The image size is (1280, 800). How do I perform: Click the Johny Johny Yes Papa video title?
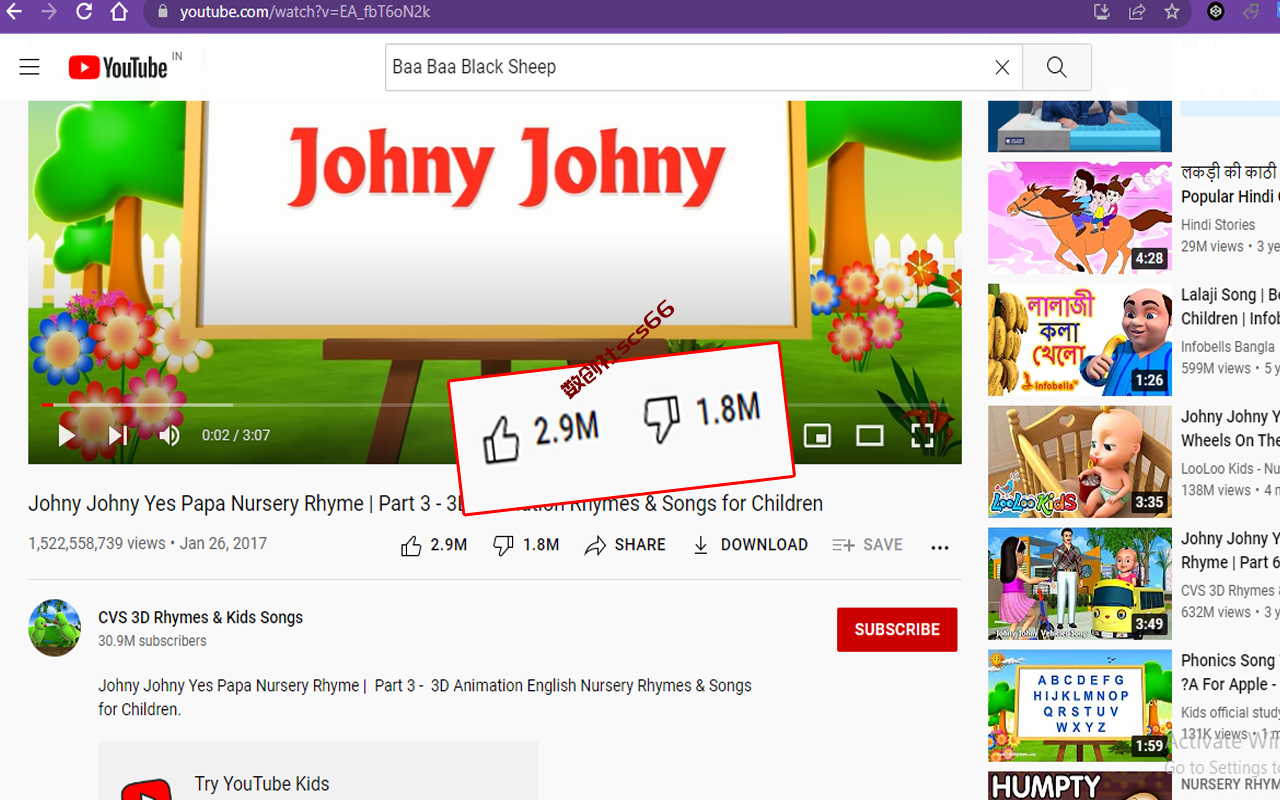click(425, 503)
